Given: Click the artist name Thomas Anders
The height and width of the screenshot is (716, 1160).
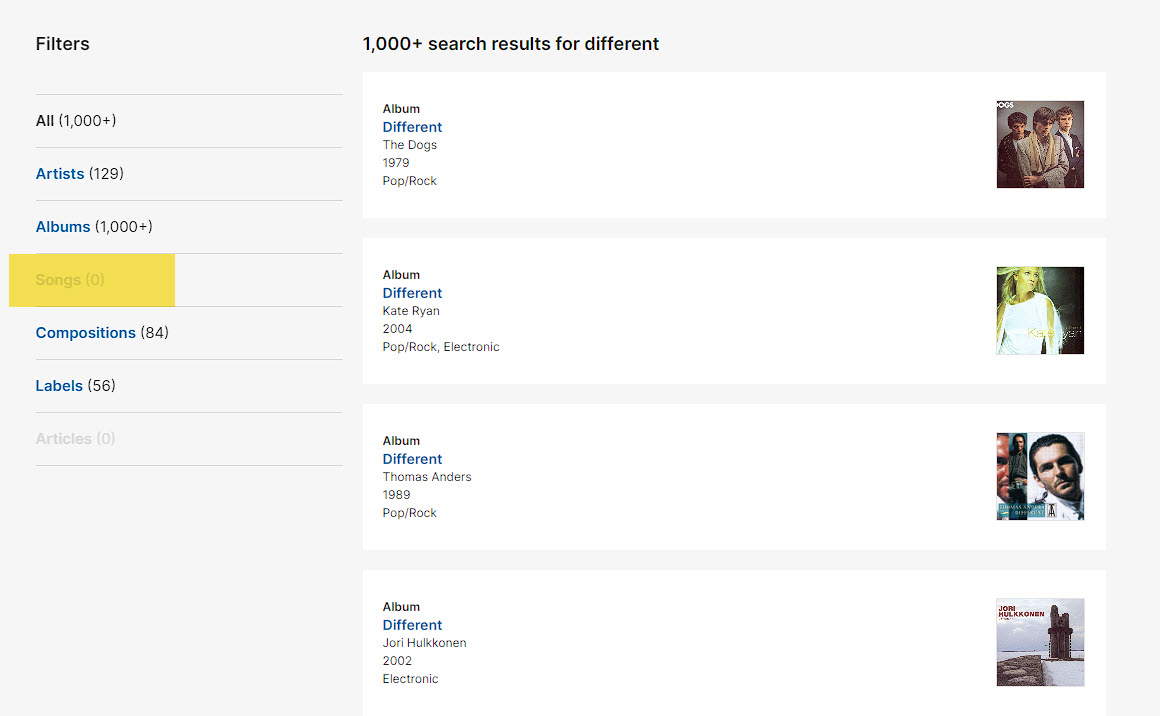Looking at the screenshot, I should (427, 477).
